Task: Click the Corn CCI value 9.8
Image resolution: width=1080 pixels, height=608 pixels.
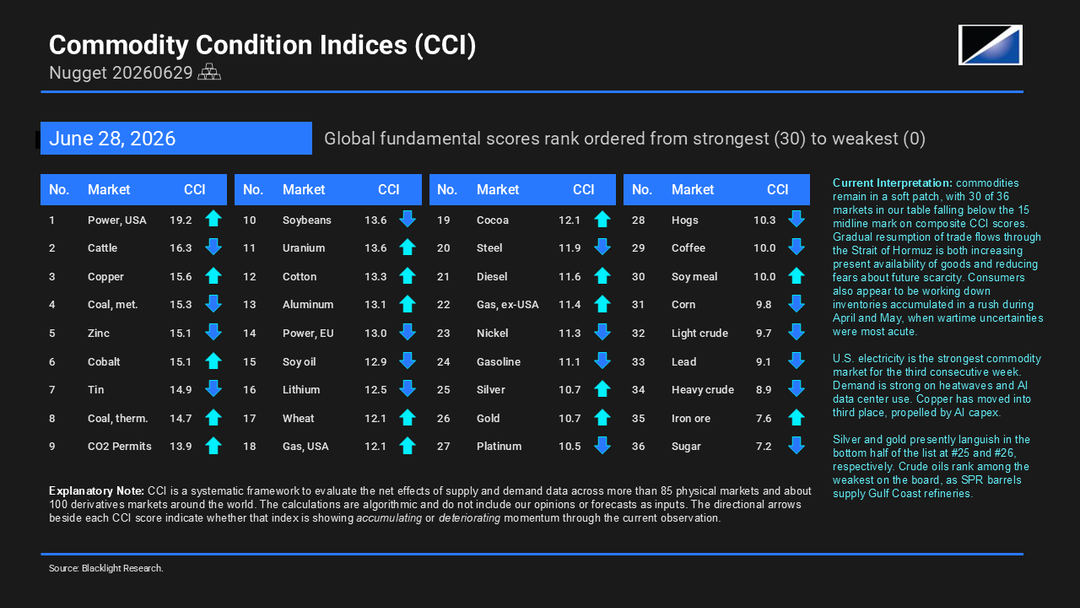Action: click(763, 304)
